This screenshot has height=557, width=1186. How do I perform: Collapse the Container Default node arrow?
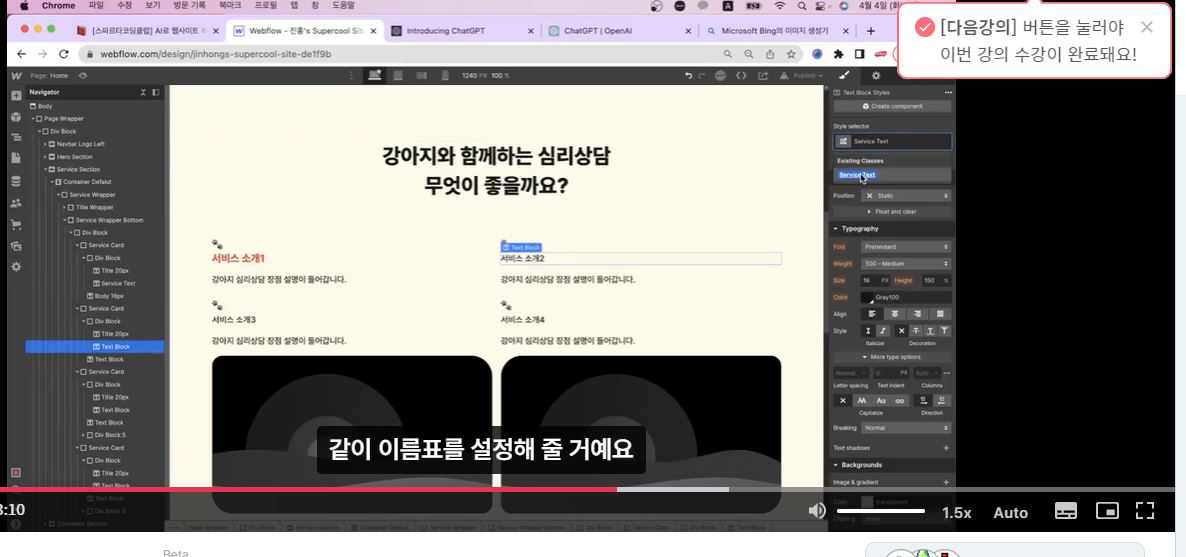tap(52, 182)
